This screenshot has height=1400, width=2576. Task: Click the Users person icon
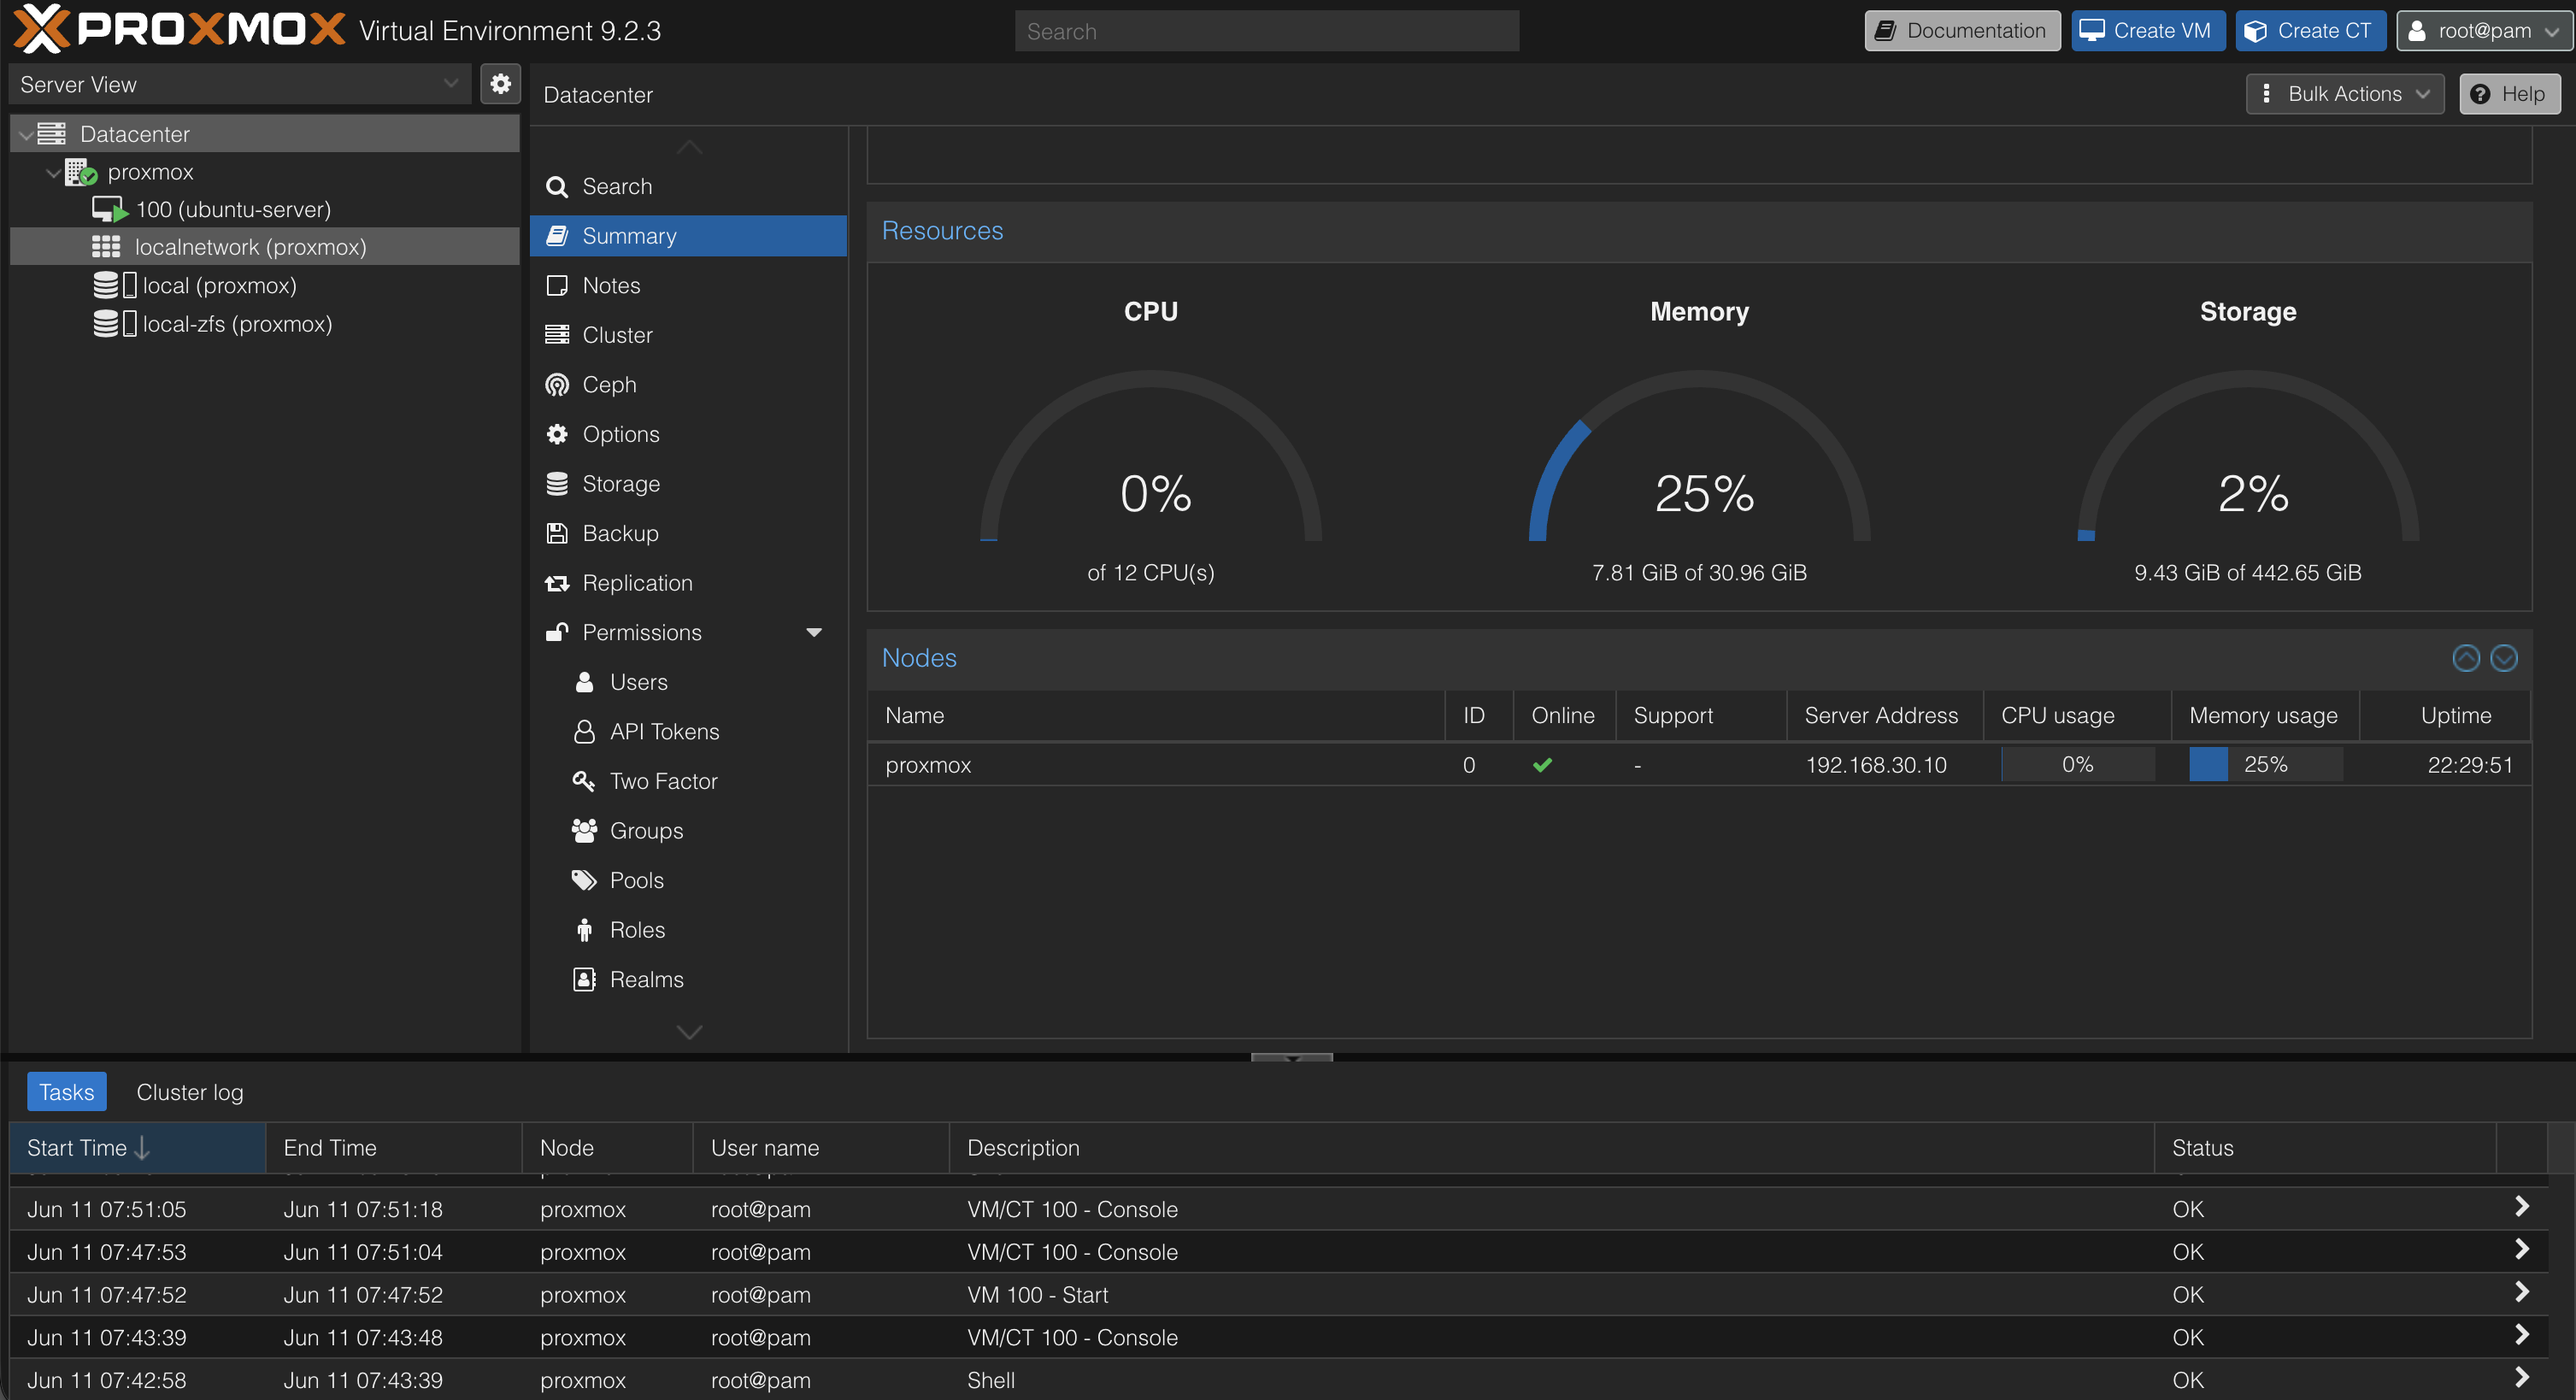584,682
